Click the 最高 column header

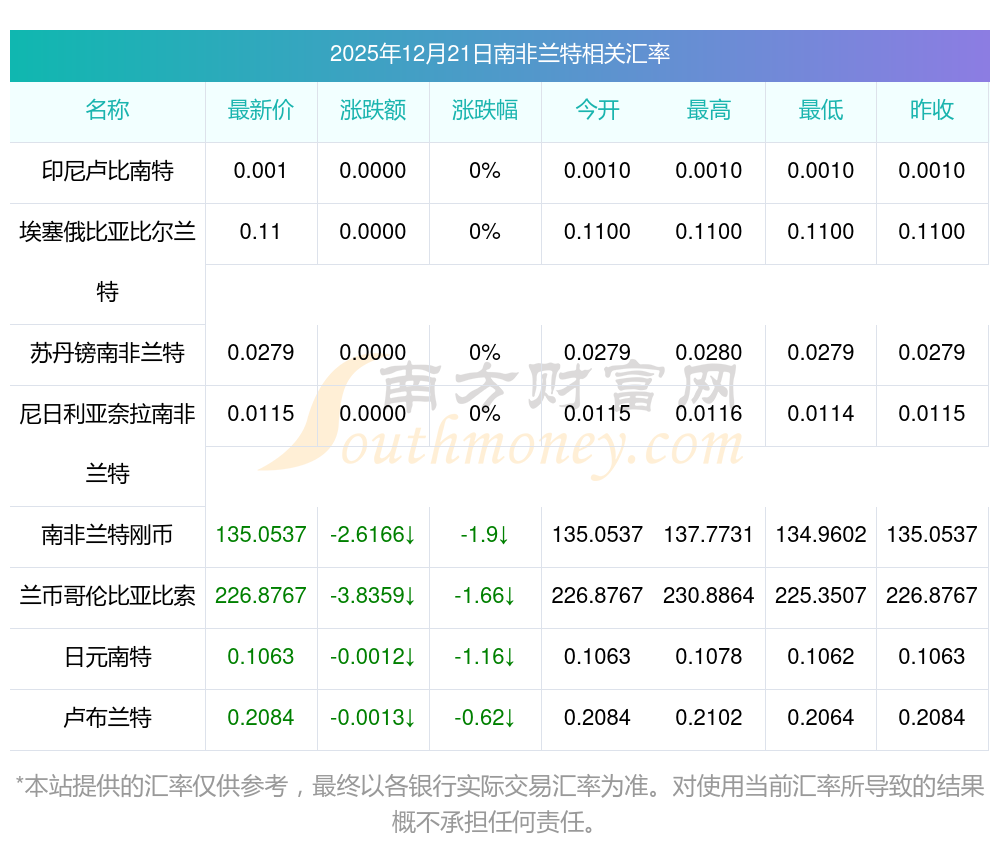point(709,110)
